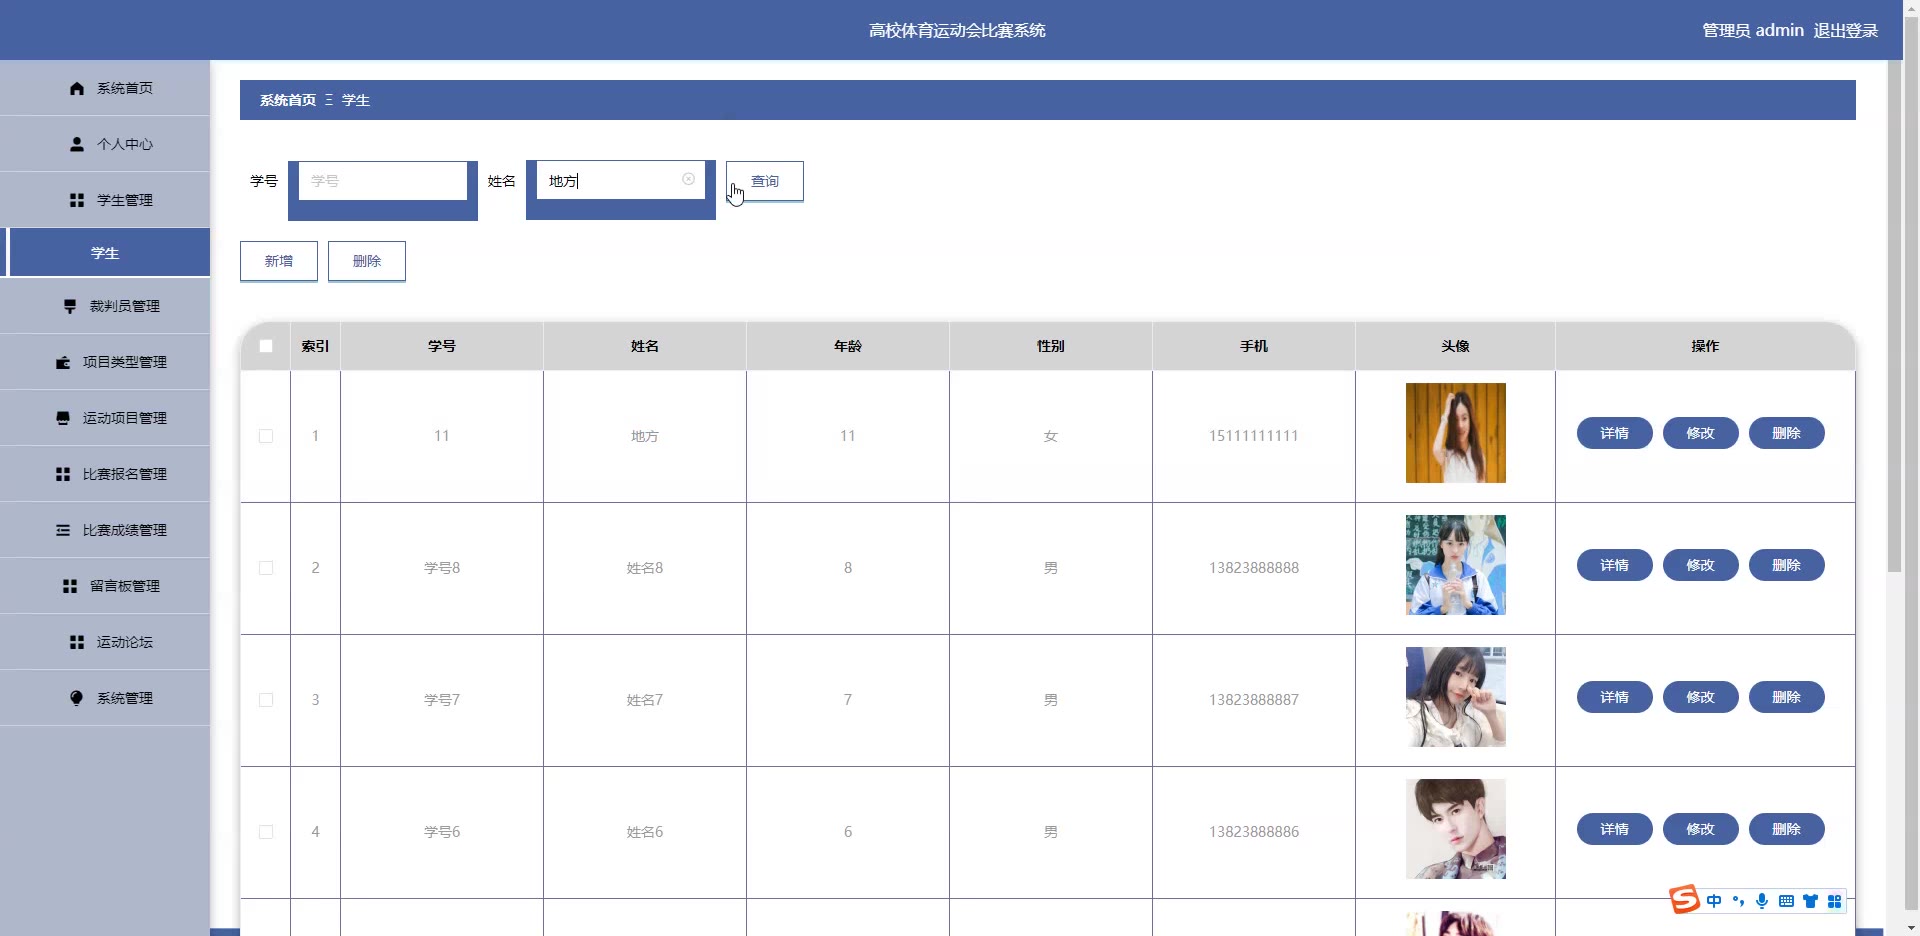The width and height of the screenshot is (1920, 936).
Task: Open the Sogou toolbox grid icon
Action: pos(1834,901)
